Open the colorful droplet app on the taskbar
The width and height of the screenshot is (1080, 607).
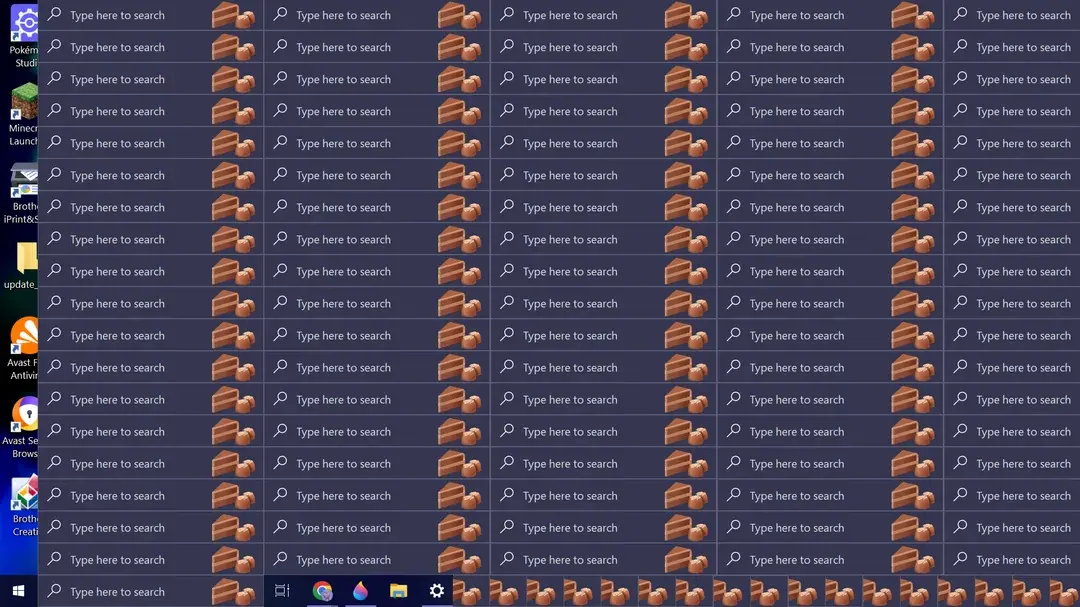(x=360, y=591)
